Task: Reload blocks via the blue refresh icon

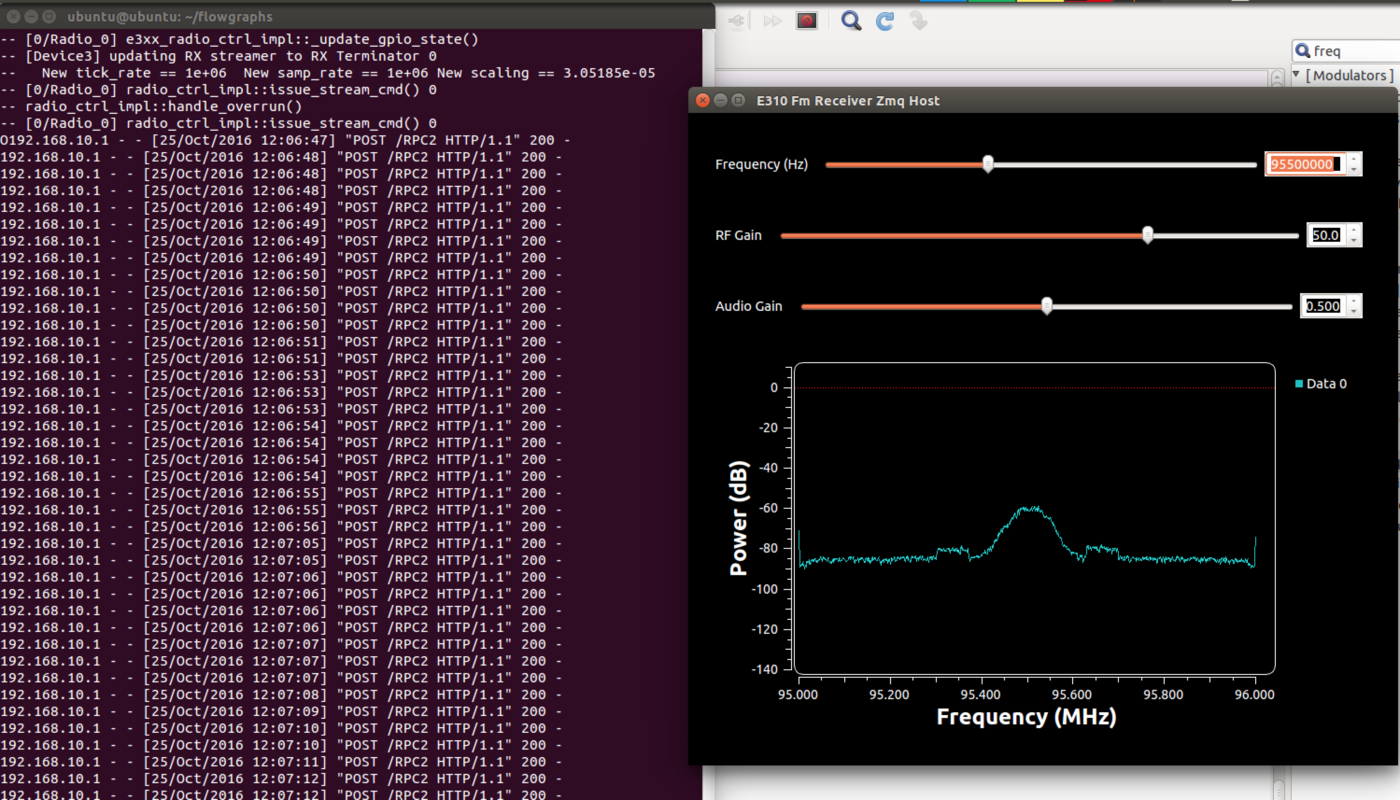Action: point(884,20)
